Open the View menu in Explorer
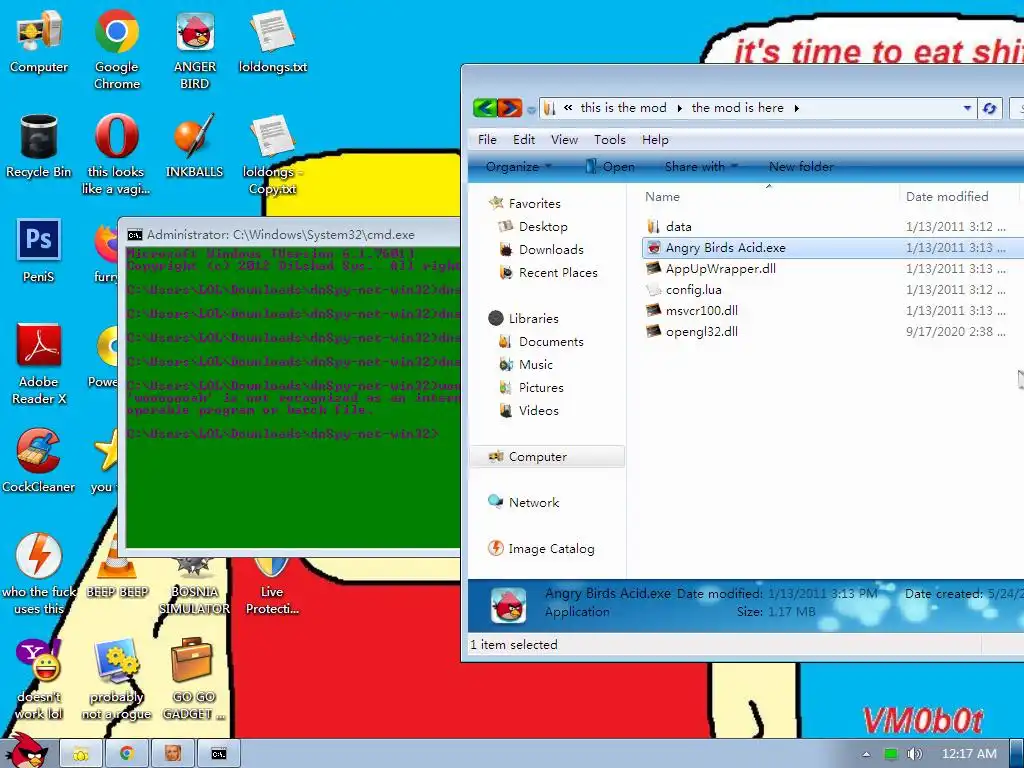Image resolution: width=1024 pixels, height=768 pixels. coord(564,140)
